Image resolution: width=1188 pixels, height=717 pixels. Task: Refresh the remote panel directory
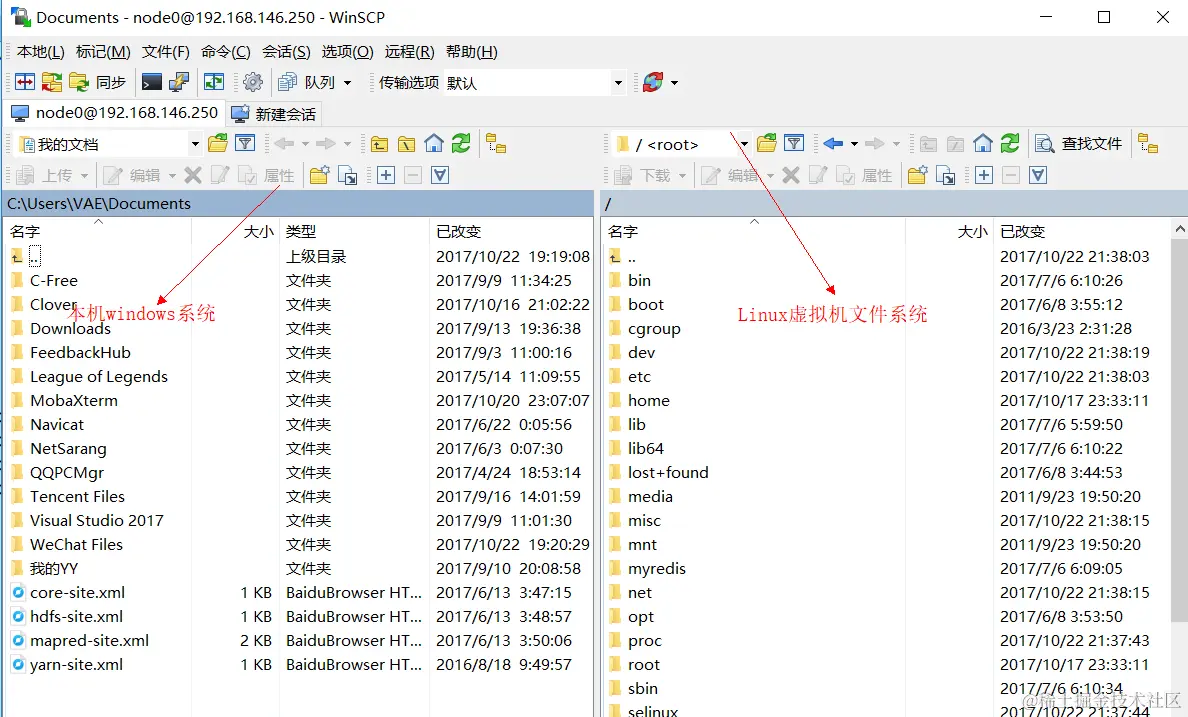(1010, 143)
